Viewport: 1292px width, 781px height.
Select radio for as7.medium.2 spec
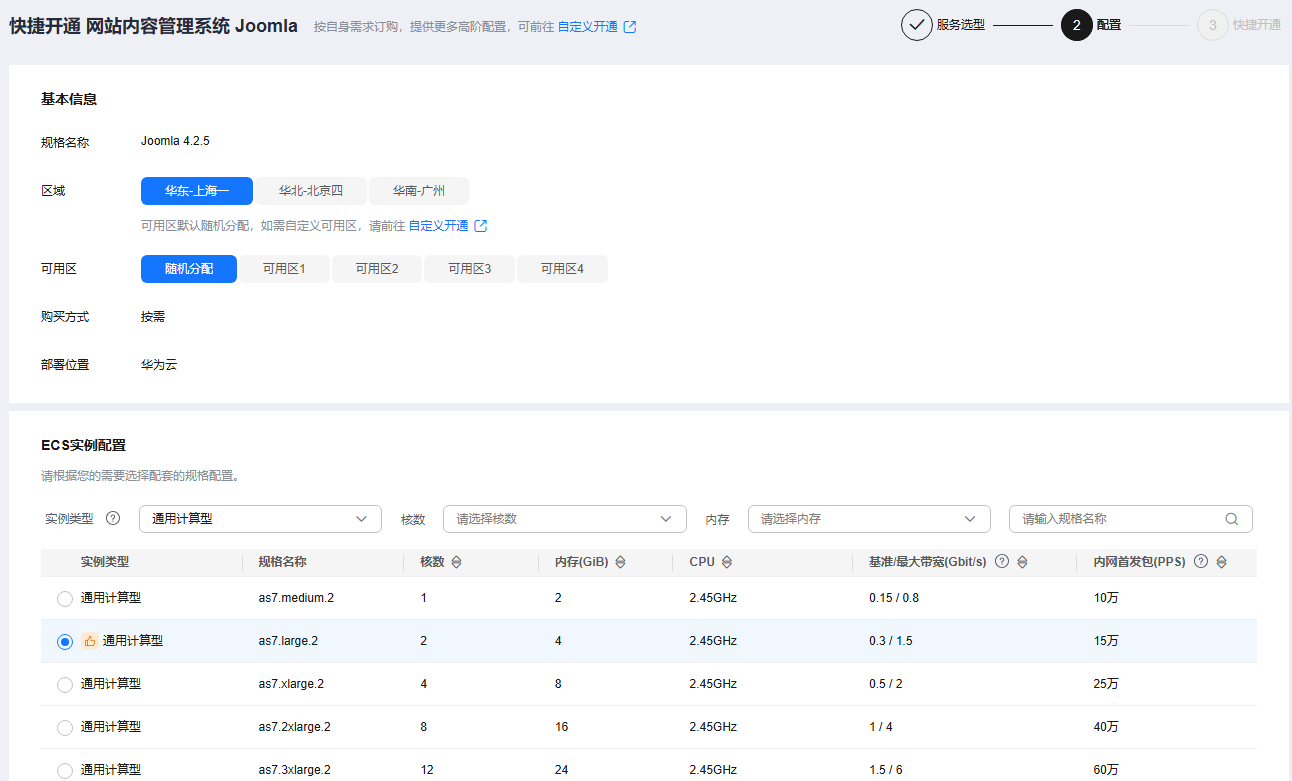coord(65,599)
